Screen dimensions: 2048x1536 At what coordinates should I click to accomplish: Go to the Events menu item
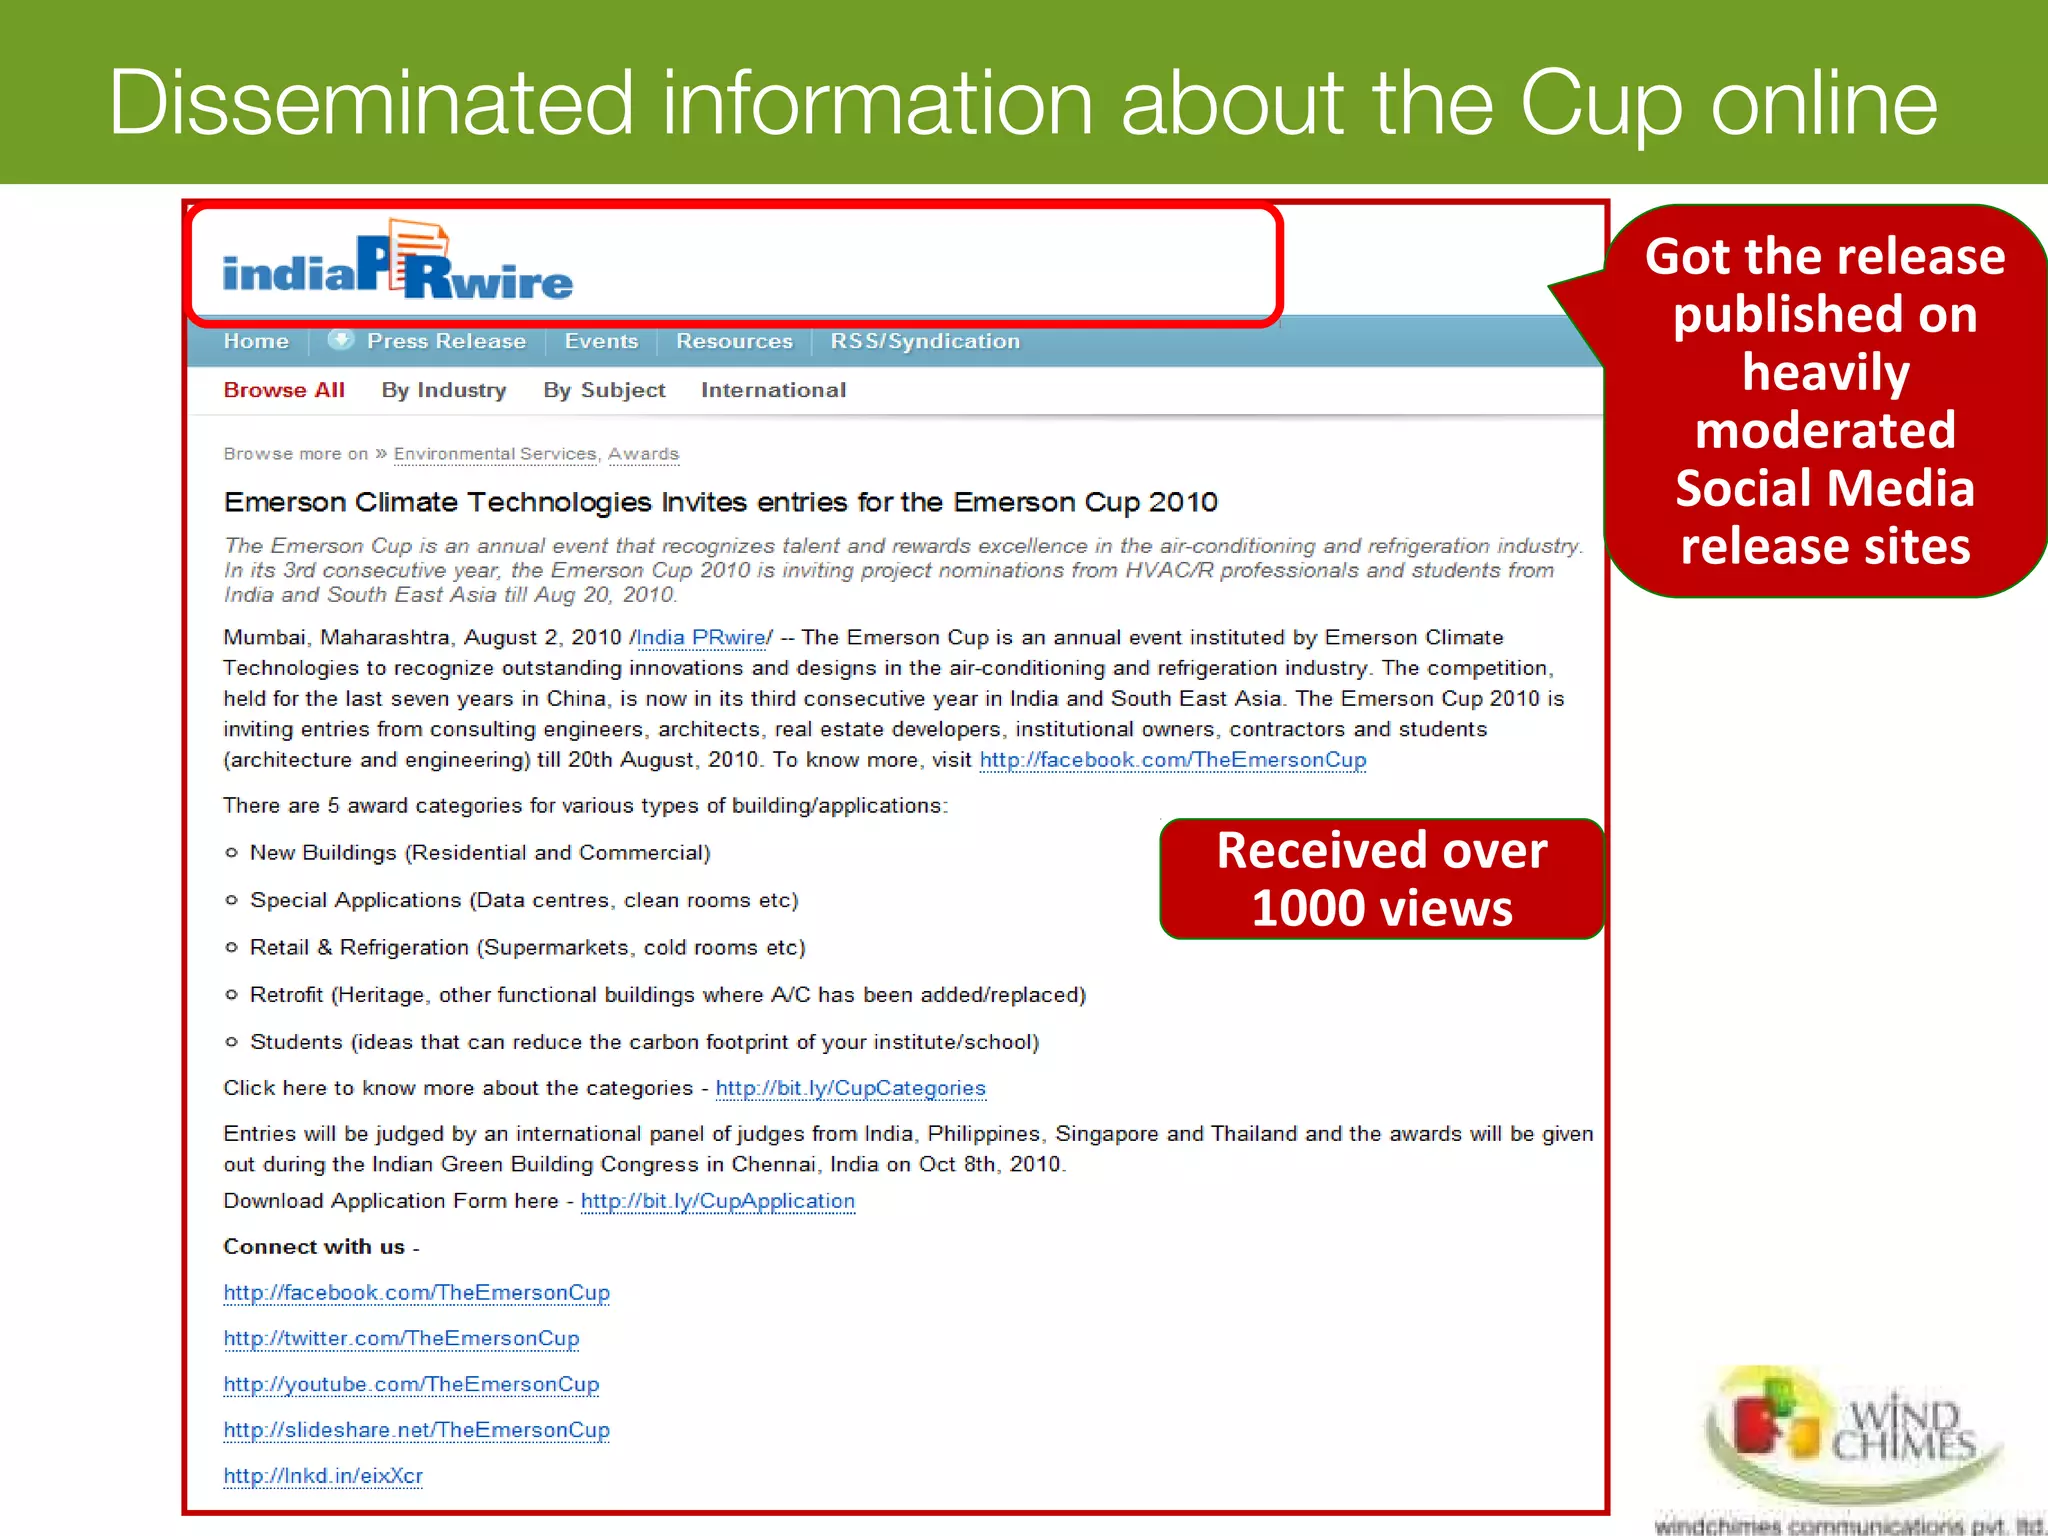601,342
